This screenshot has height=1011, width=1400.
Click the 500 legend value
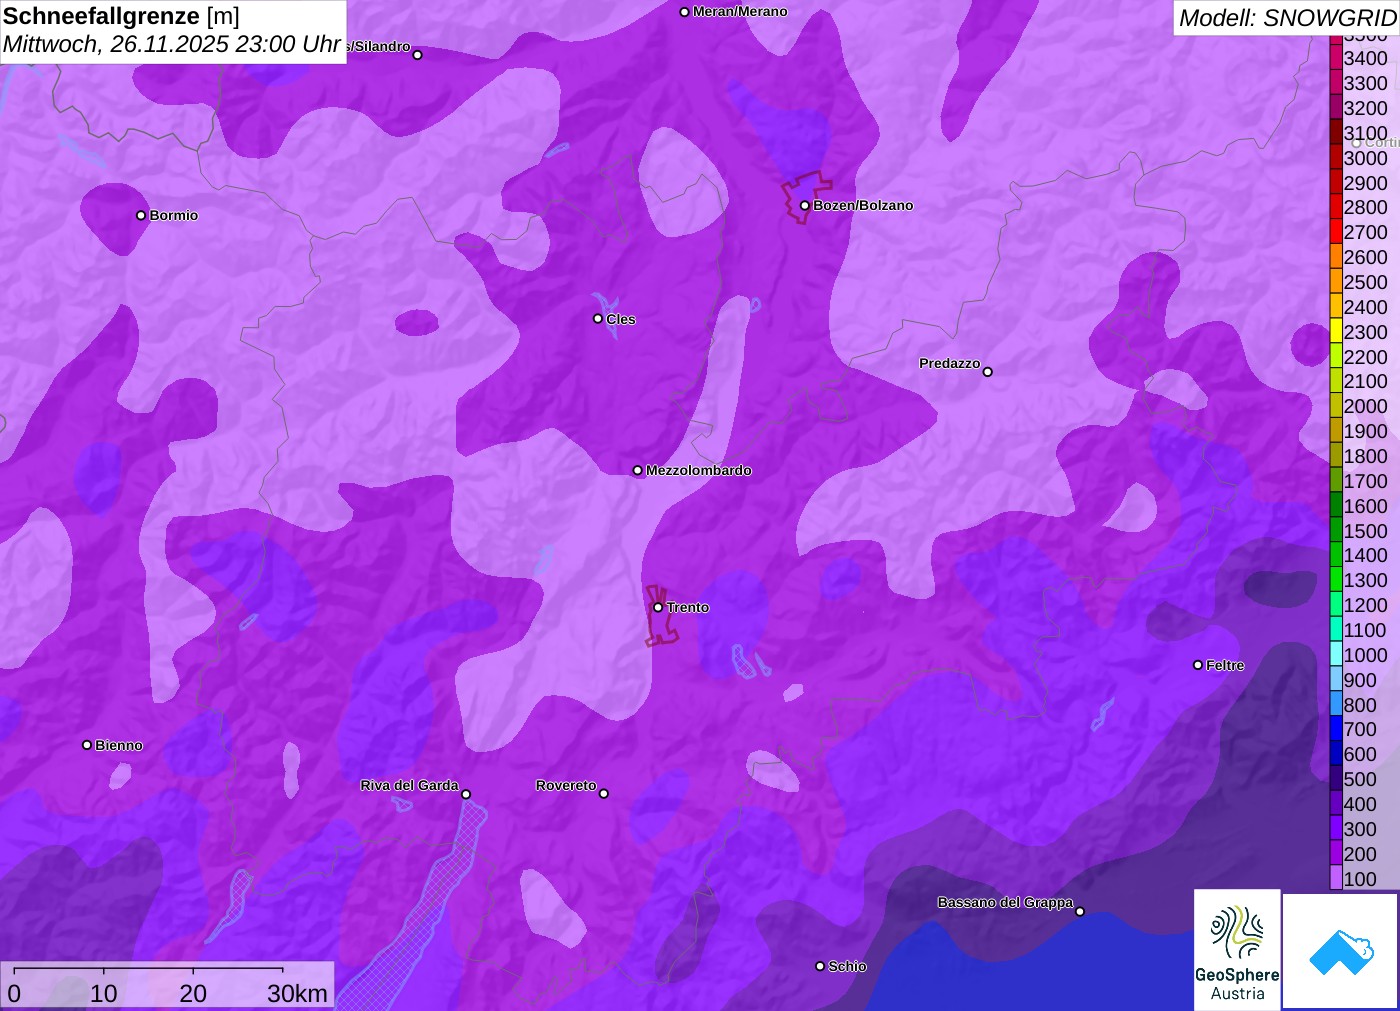click(1360, 779)
